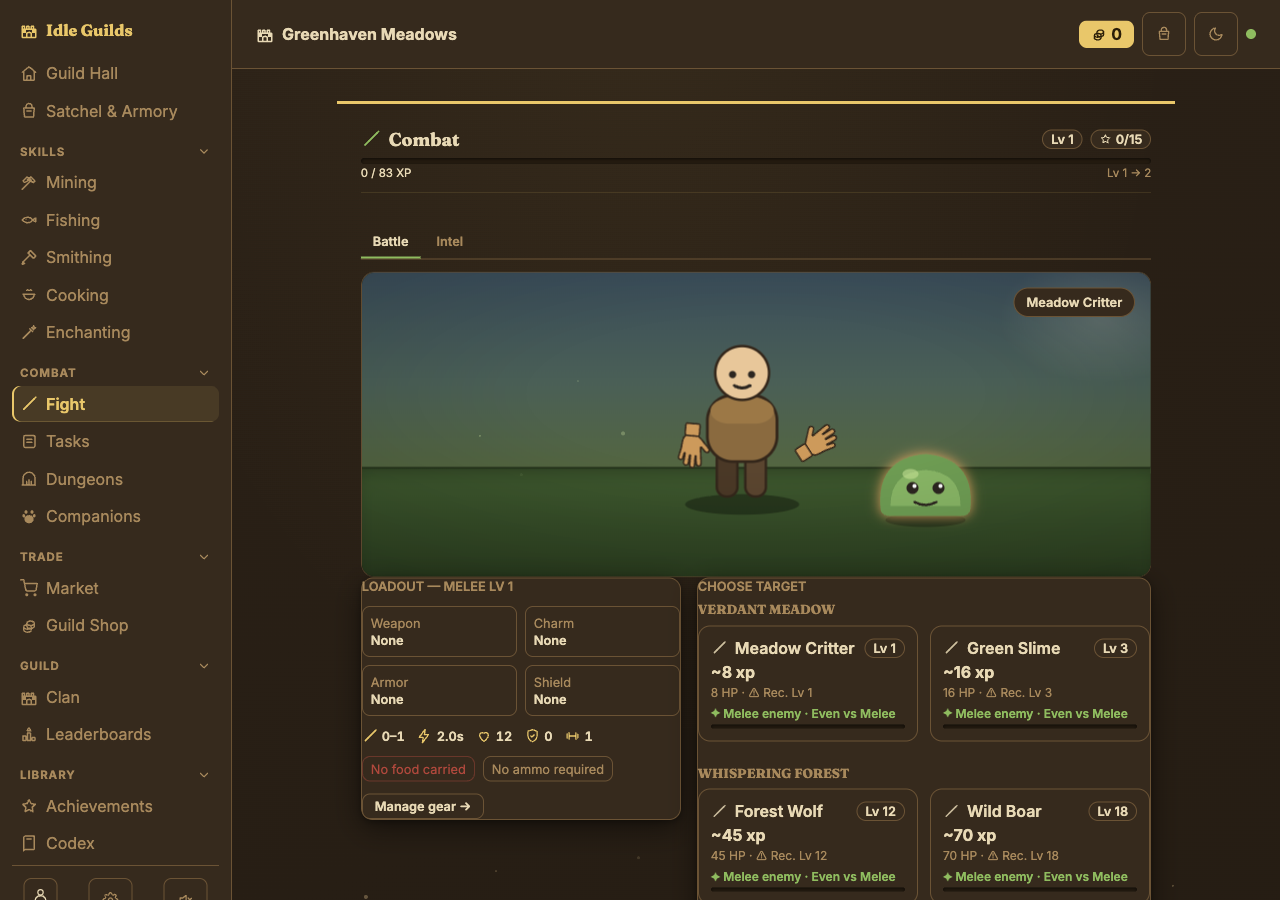
Task: Select the Charm loadout slot
Action: click(x=602, y=631)
